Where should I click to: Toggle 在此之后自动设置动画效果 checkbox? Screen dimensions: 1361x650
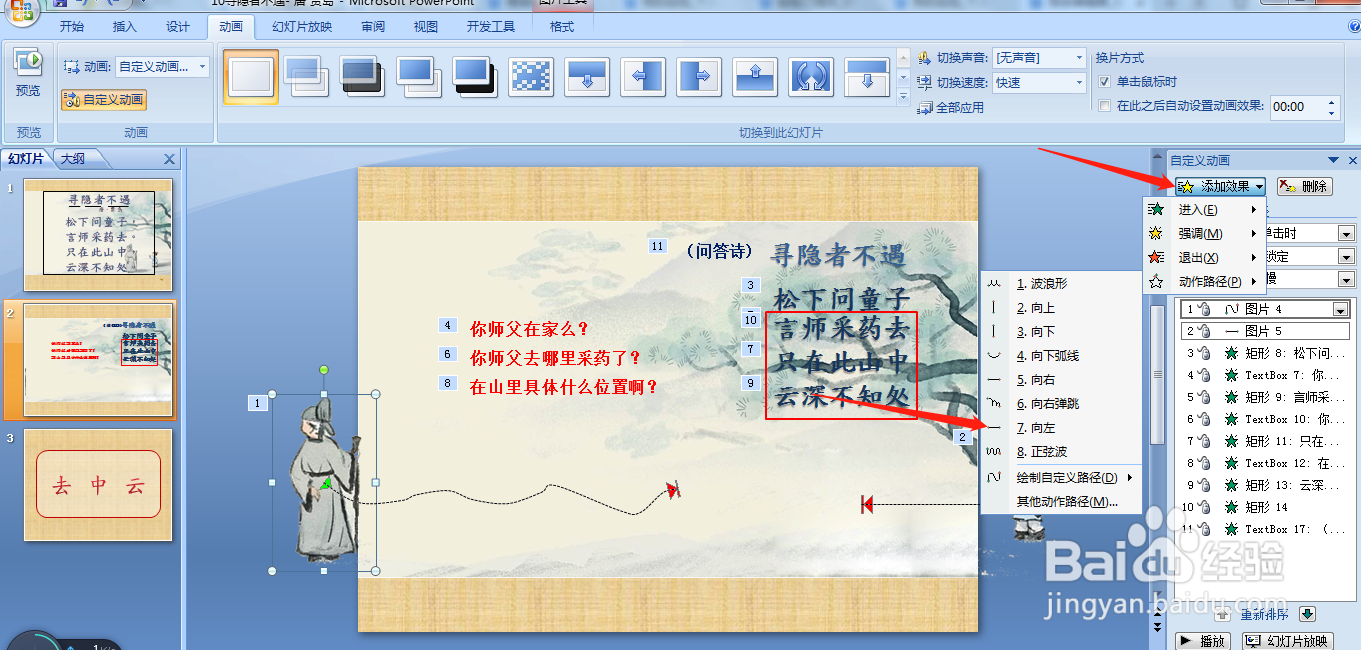[1105, 106]
